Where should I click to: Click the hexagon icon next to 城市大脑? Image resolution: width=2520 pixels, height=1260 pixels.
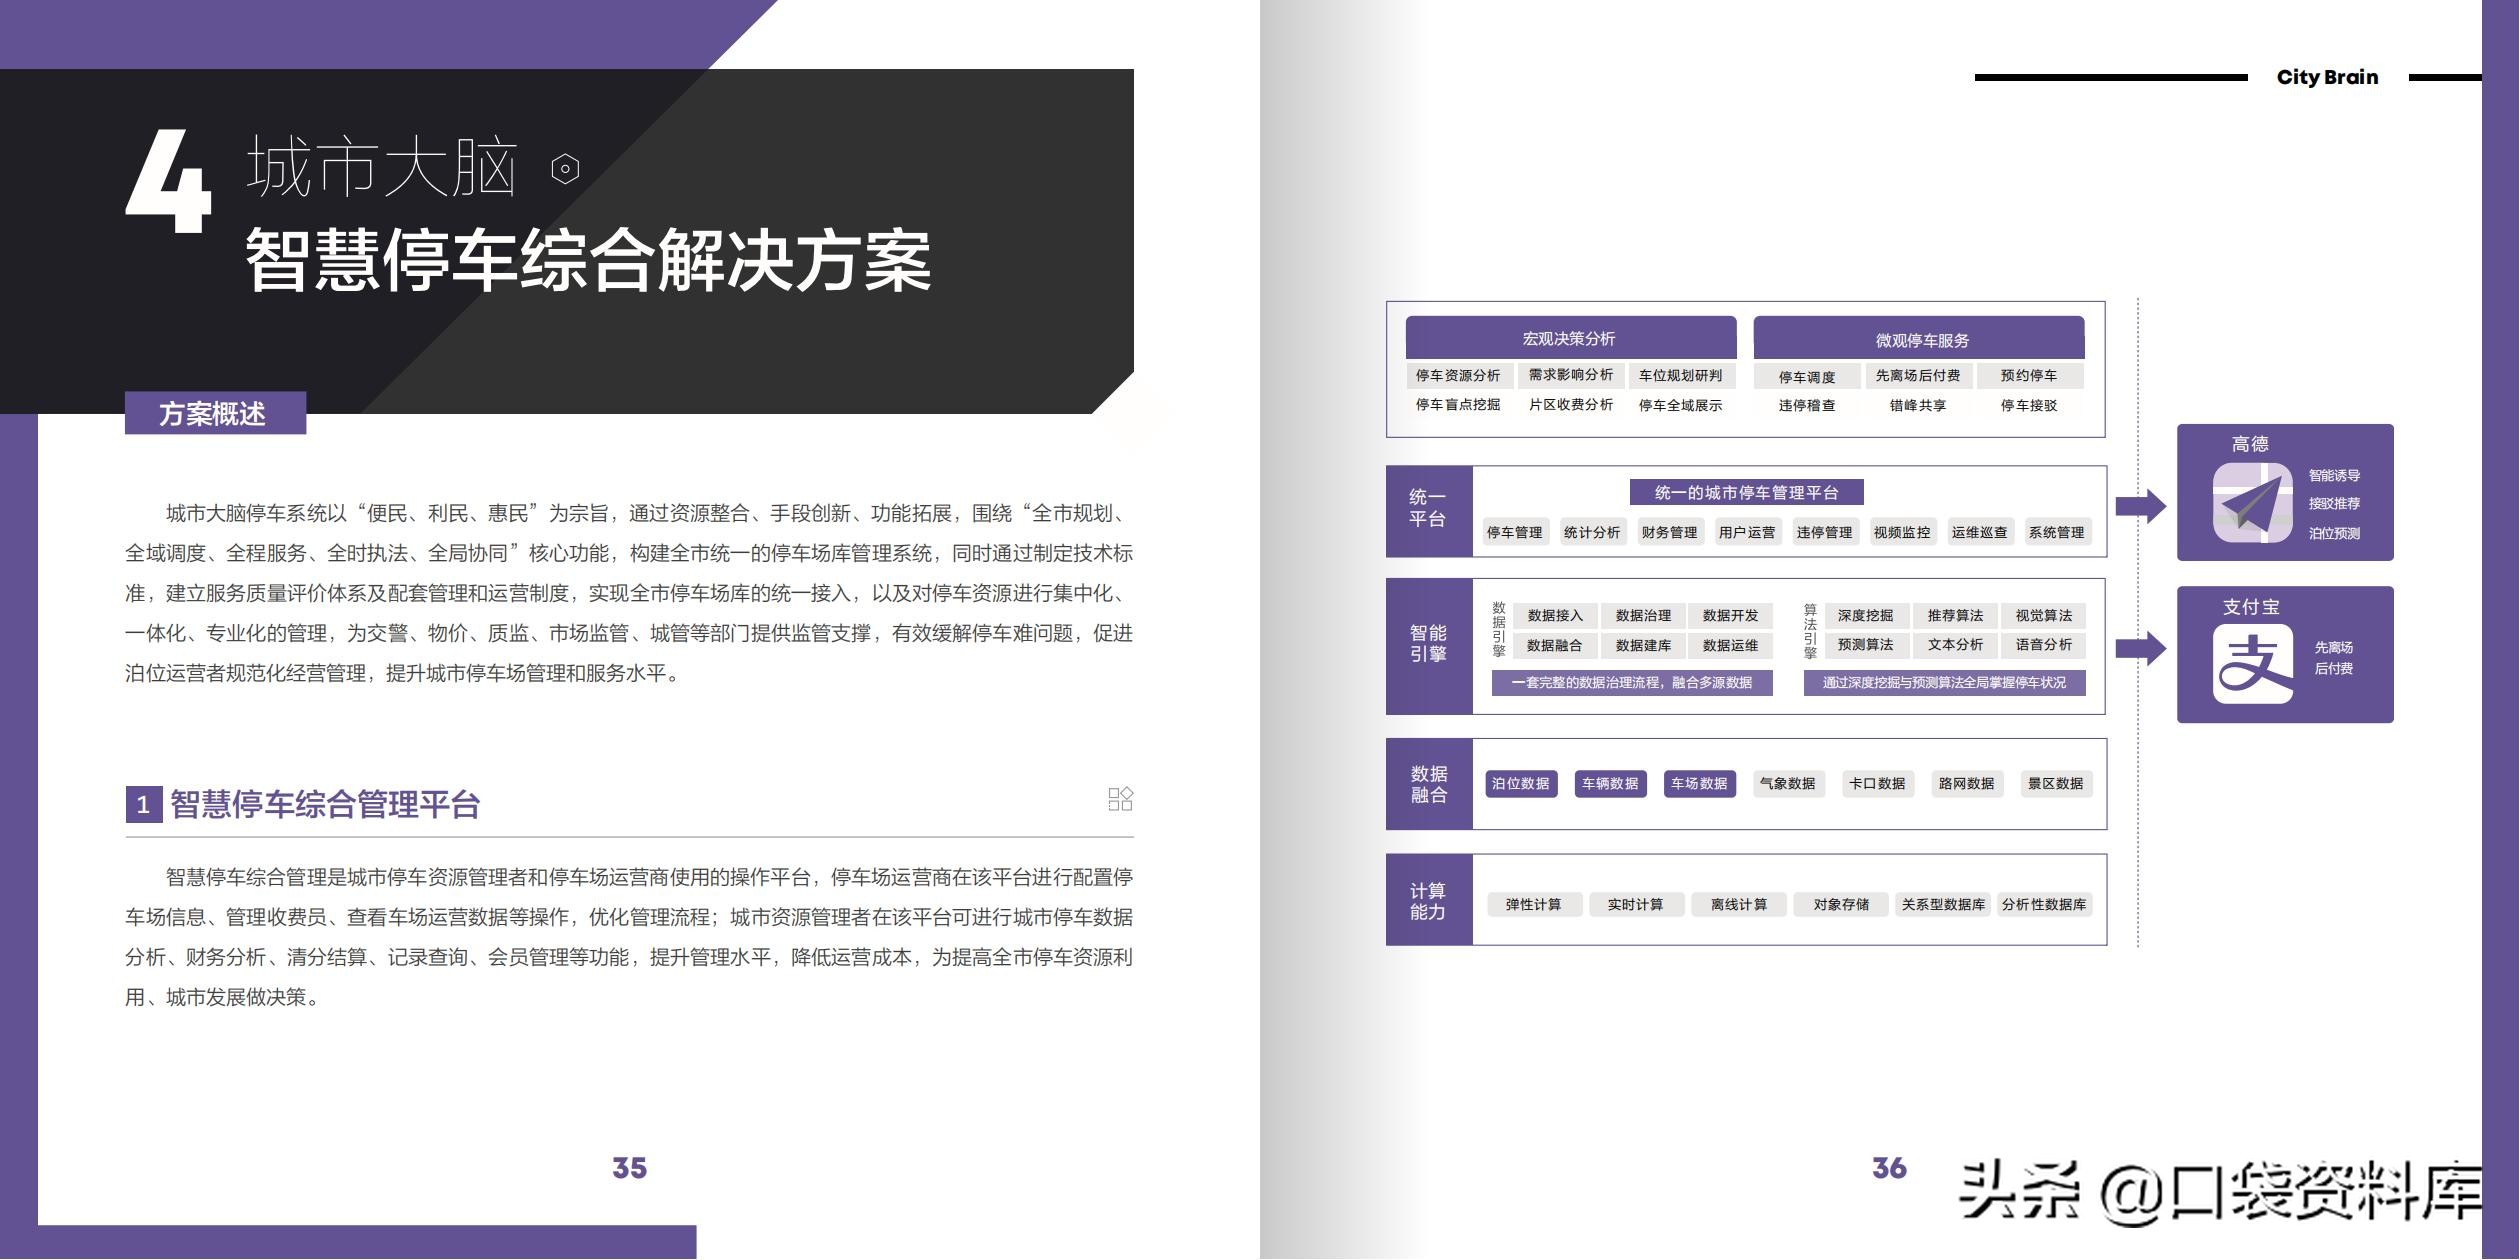click(565, 169)
